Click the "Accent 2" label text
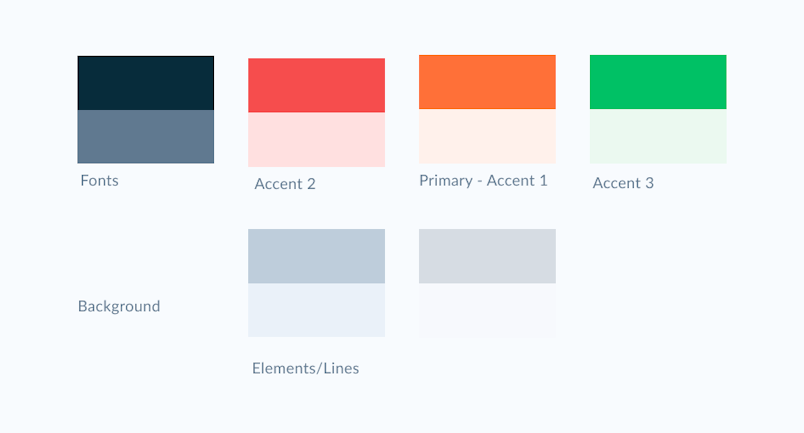Screen dimensions: 804x433 [285, 184]
